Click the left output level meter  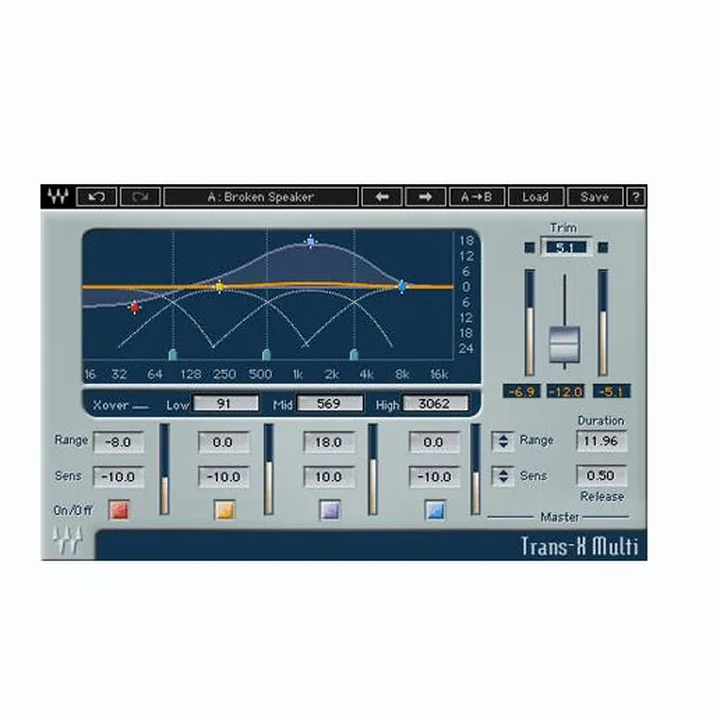coord(529,323)
